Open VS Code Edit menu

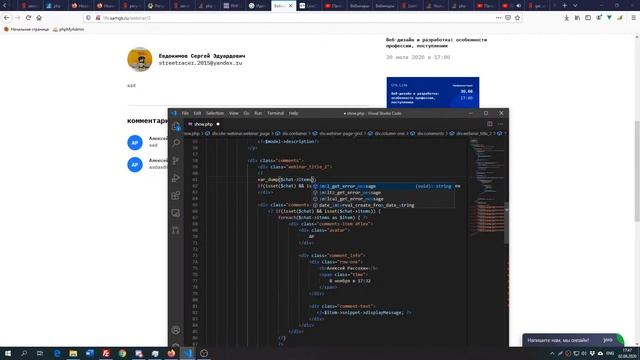click(198, 113)
